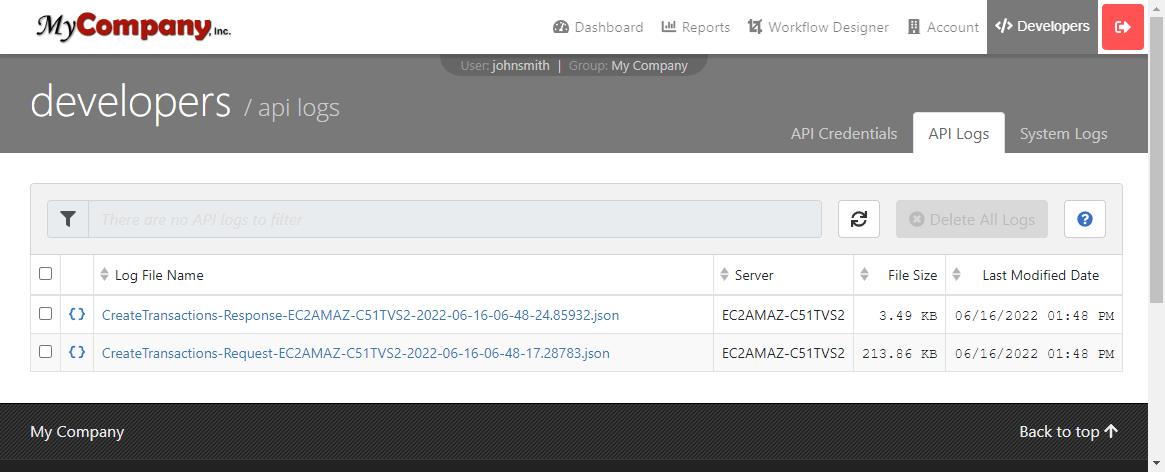Viewport: 1165px width, 472px height.
Task: Check the CreateTransactions-Response row checkbox
Action: click(x=45, y=314)
